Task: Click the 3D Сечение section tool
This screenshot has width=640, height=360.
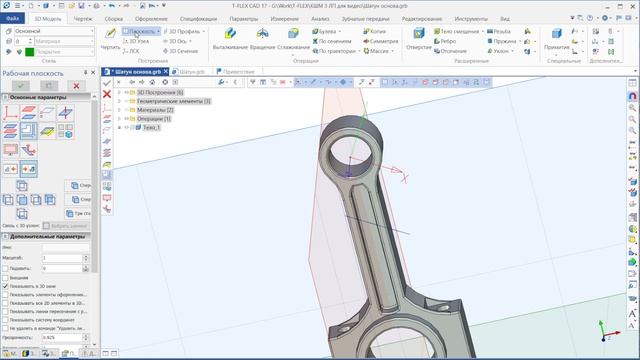Action: (180, 51)
